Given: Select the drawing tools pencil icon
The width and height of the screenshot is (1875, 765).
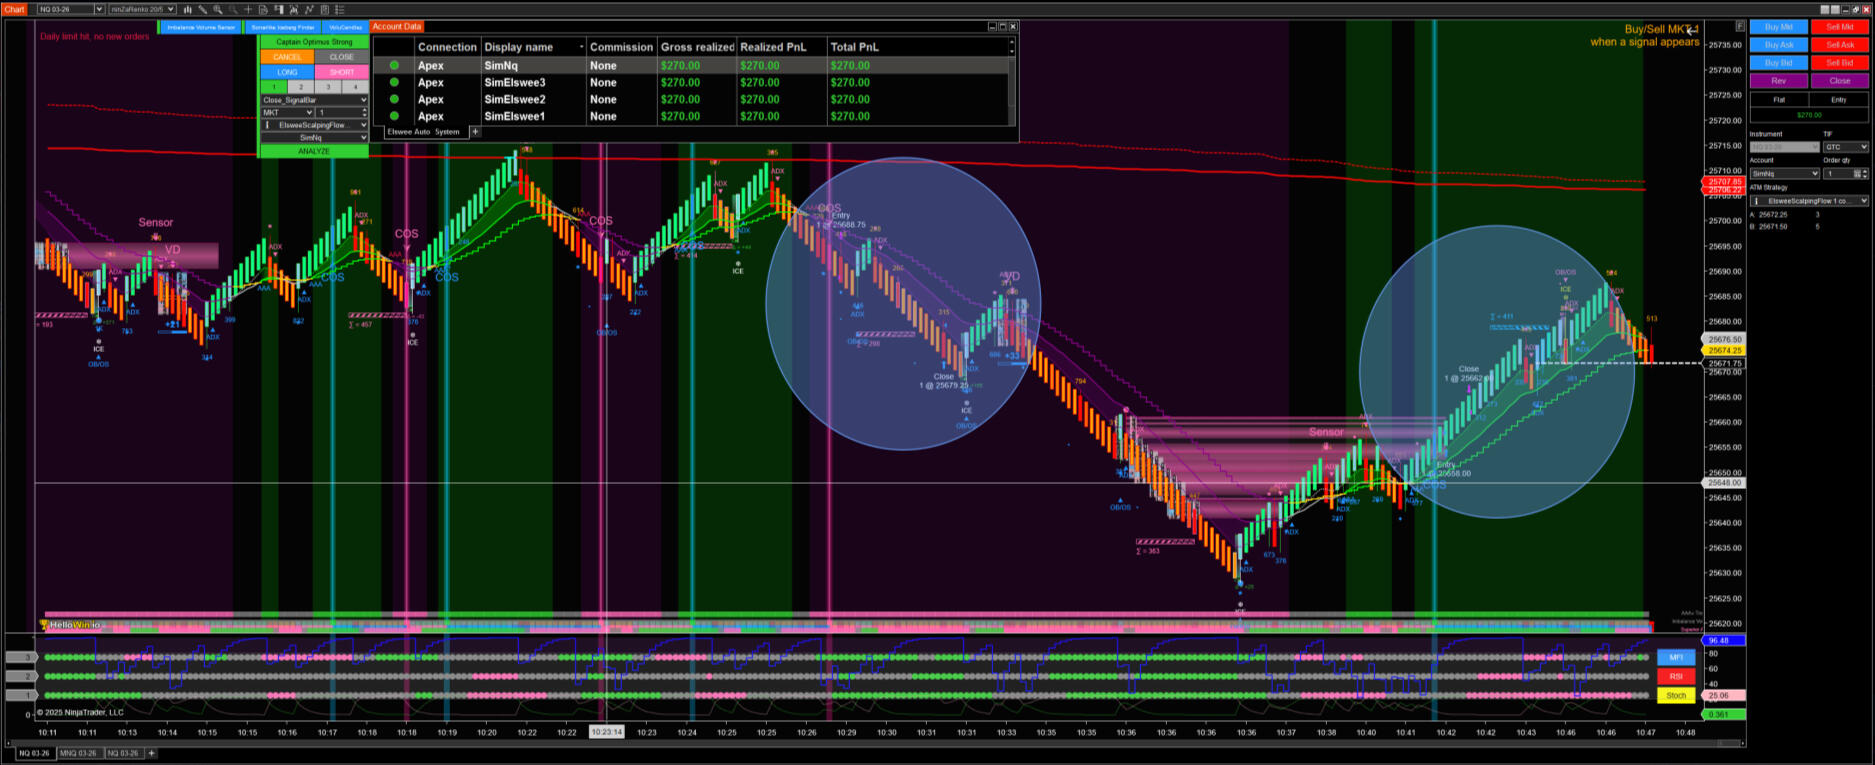Looking at the screenshot, I should pos(203,9).
